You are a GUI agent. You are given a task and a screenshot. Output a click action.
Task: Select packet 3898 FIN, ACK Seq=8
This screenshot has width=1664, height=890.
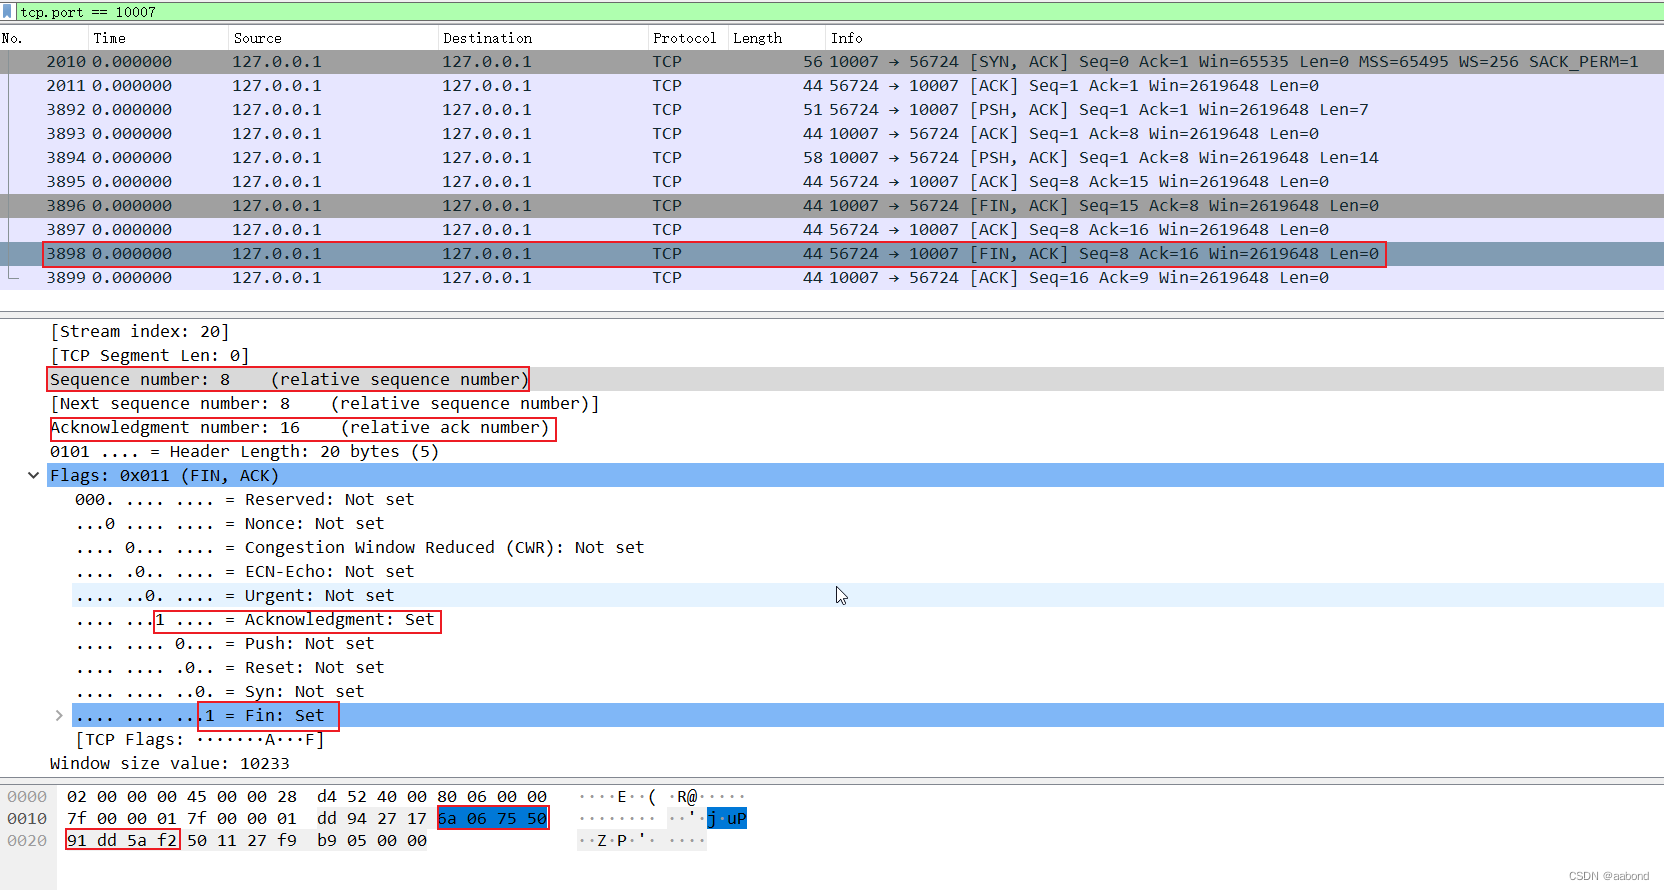click(832, 254)
